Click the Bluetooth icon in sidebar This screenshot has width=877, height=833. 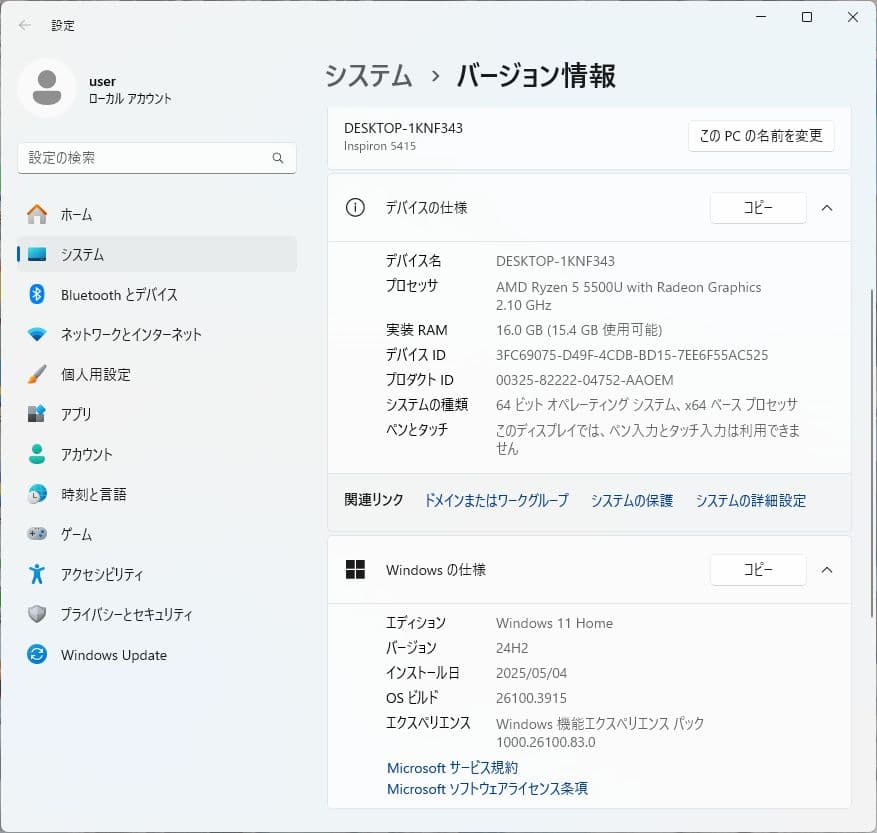(37, 294)
